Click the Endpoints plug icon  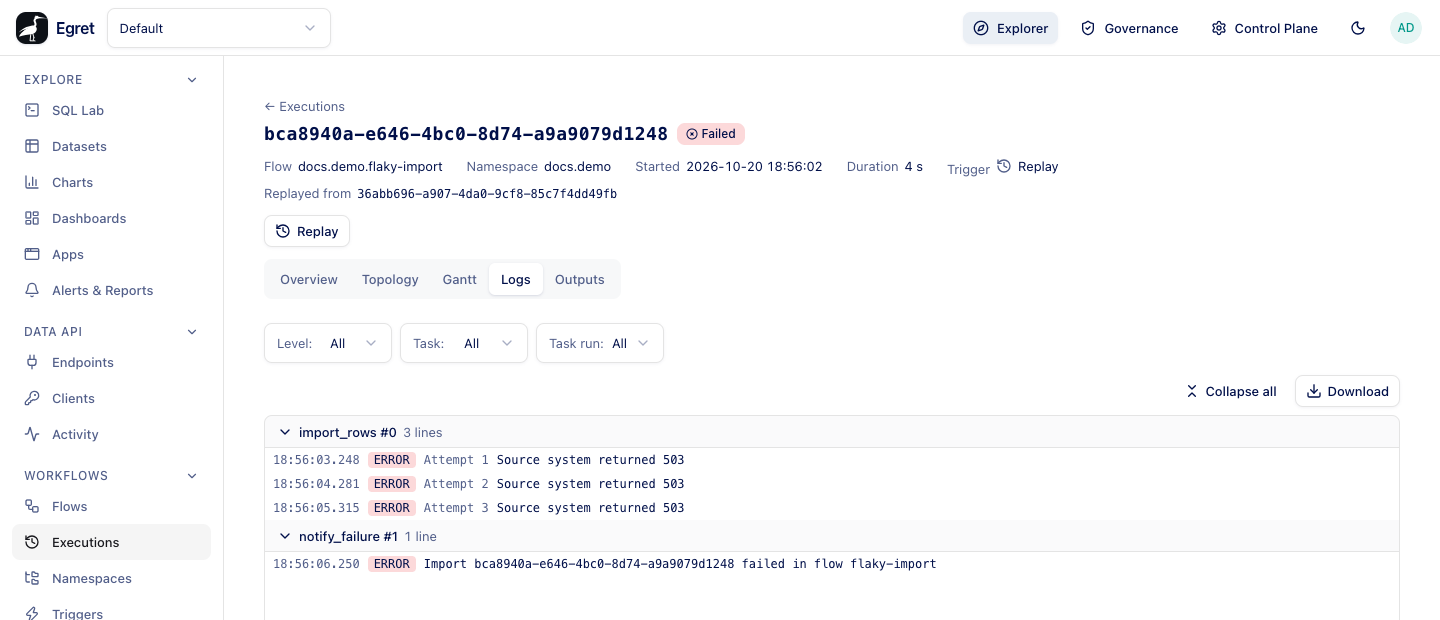[x=32, y=362]
